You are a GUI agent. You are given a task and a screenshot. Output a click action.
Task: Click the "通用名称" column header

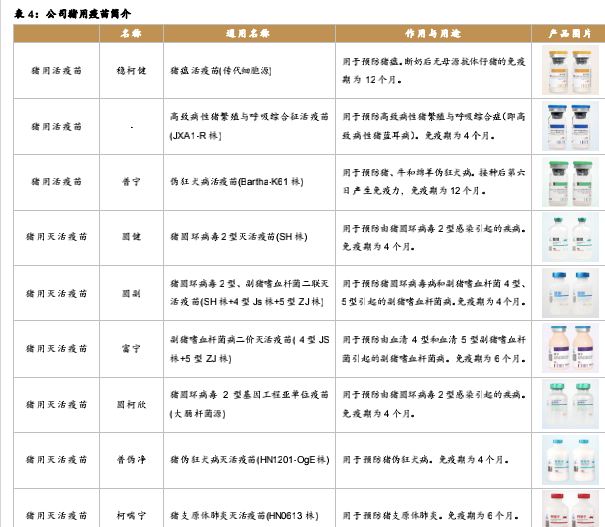pos(248,34)
